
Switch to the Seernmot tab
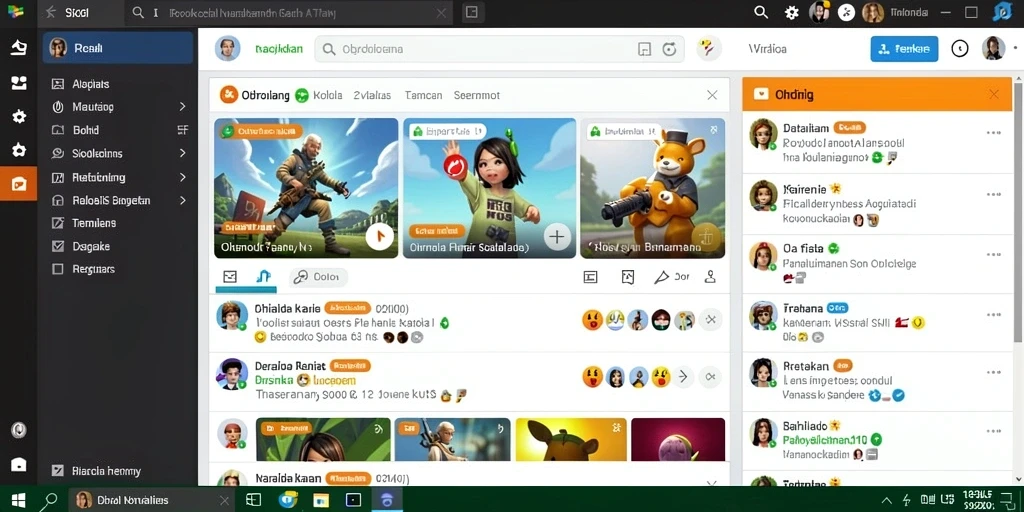[477, 95]
